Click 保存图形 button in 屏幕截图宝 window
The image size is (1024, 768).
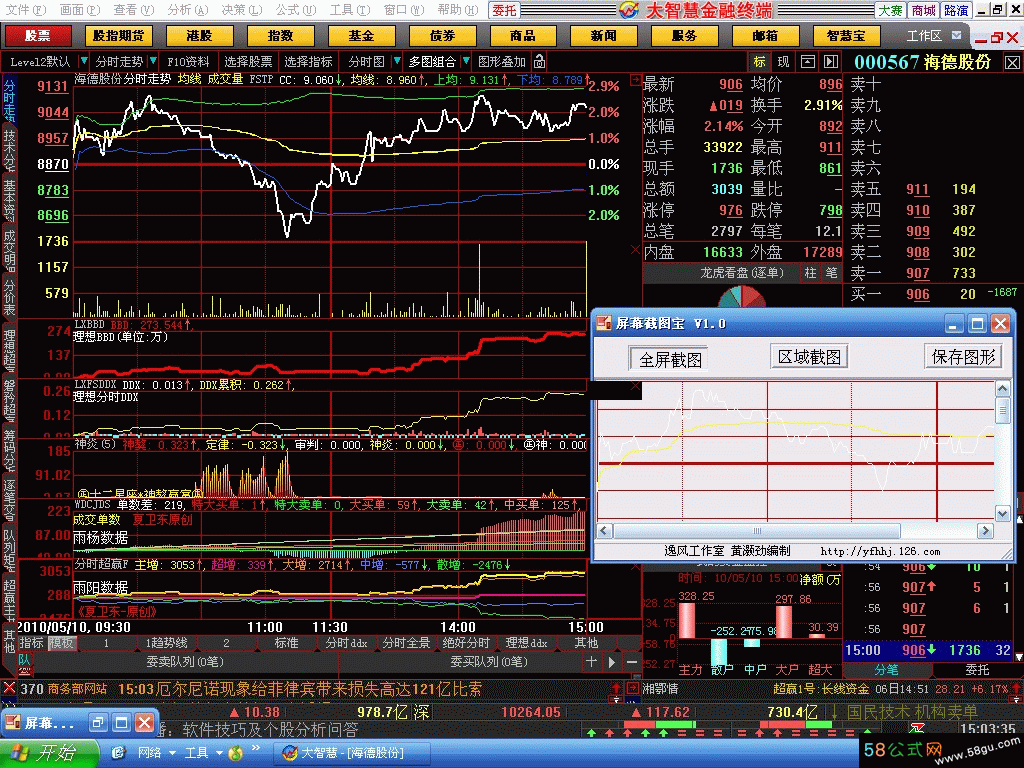click(963, 357)
